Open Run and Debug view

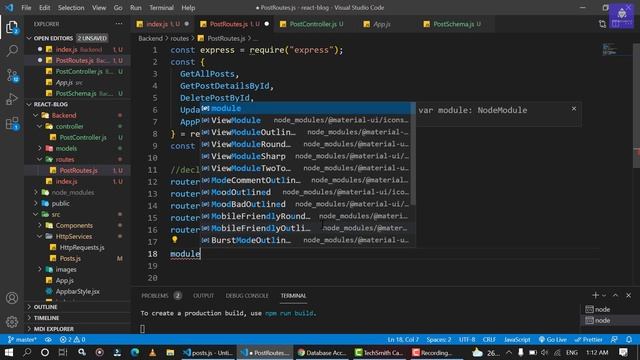12,99
